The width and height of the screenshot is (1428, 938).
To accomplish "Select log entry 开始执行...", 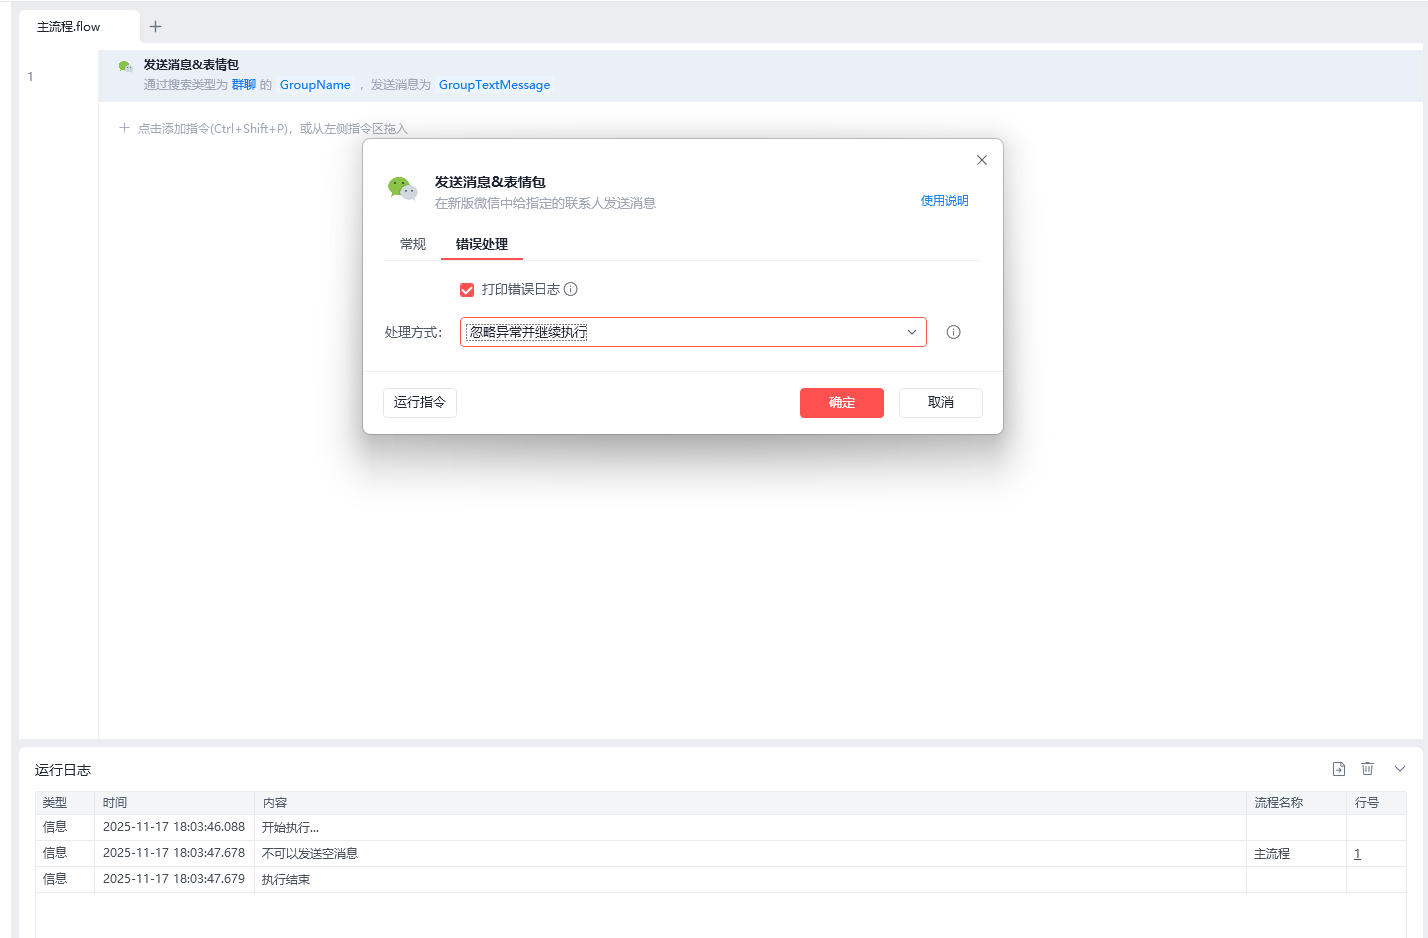I will [290, 828].
